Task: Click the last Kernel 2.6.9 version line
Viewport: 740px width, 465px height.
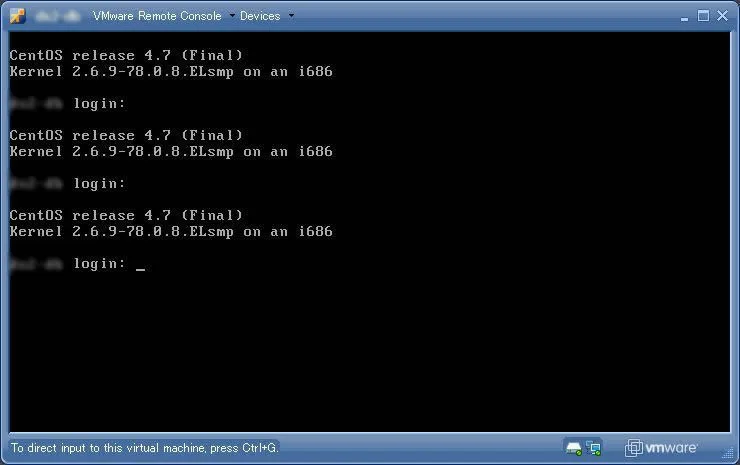Action: [171, 232]
